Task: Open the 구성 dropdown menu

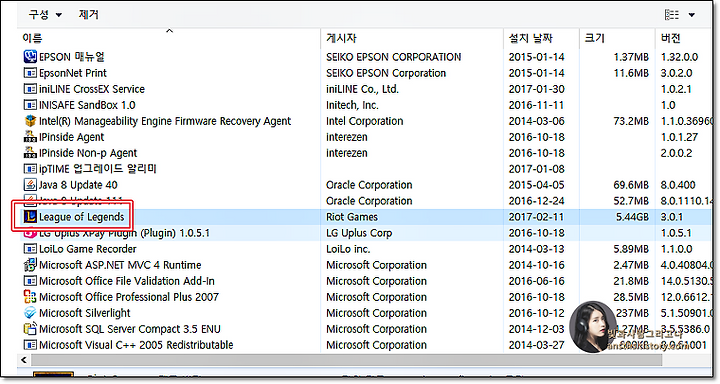Action: [45, 15]
